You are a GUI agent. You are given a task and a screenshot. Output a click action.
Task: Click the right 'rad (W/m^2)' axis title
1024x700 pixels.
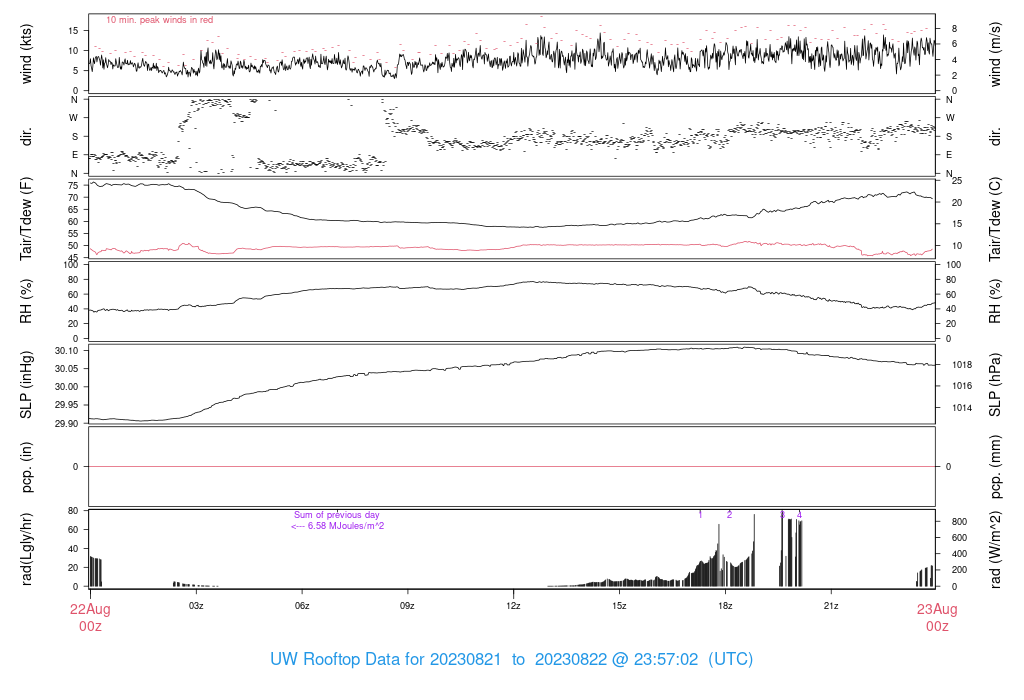(x=995, y=549)
